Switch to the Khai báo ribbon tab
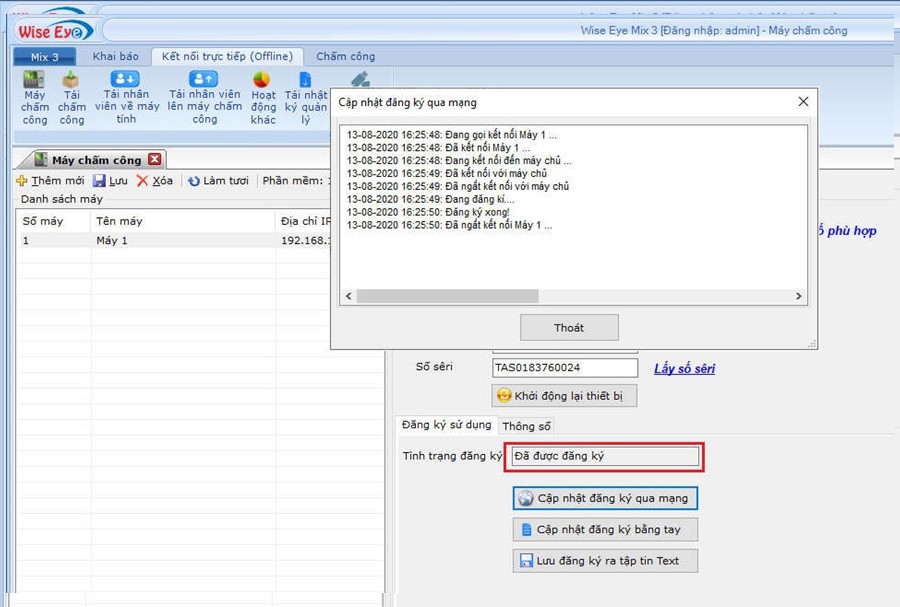Image resolution: width=900 pixels, height=607 pixels. click(115, 56)
